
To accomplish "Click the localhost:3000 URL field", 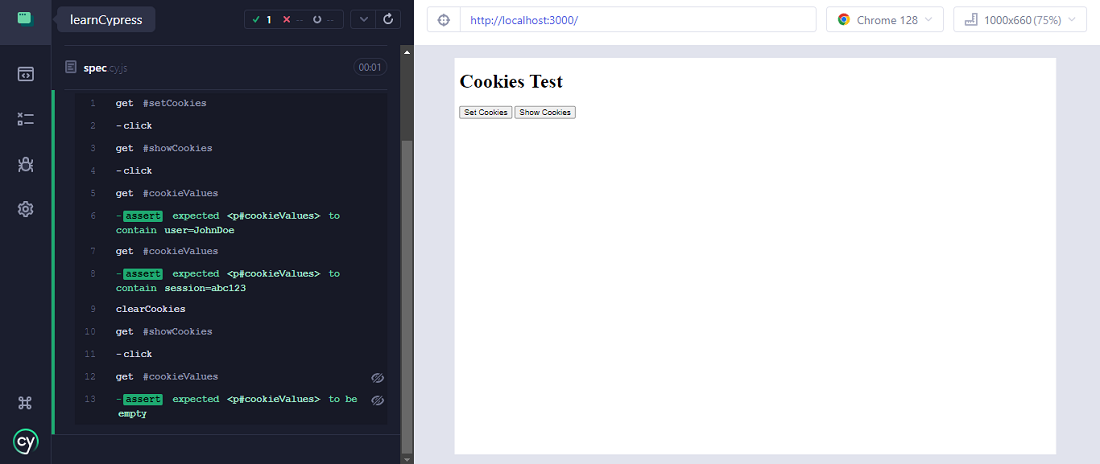I will (x=638, y=20).
